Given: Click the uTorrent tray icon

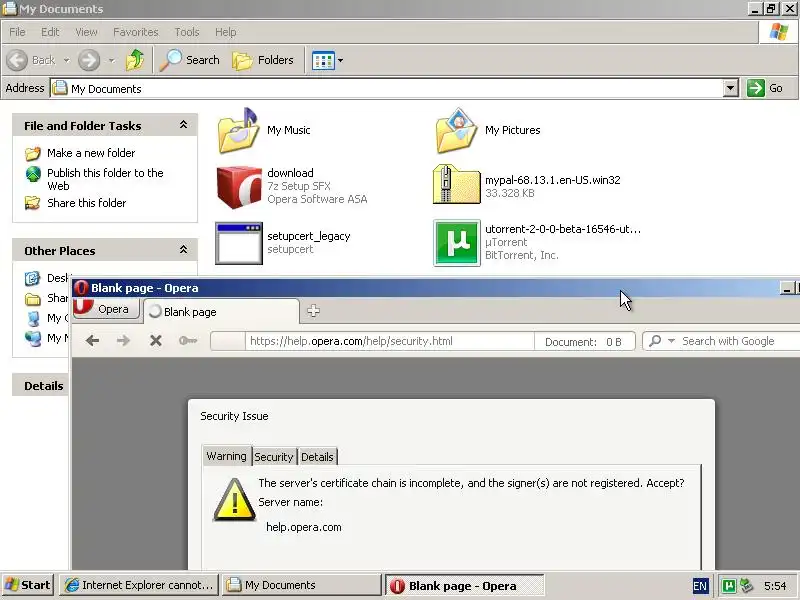Looking at the screenshot, I should pyautogui.click(x=729, y=586).
